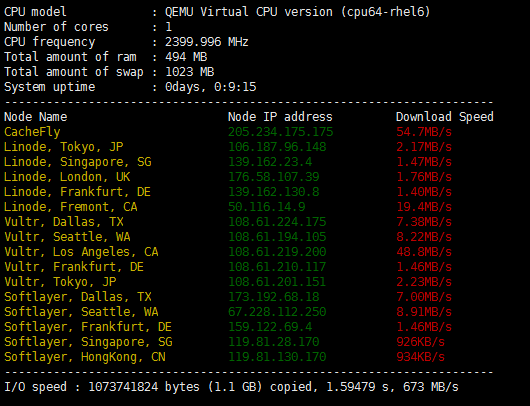Select IP address 108.61.194.105
This screenshot has width=530, height=406.
click(x=277, y=237)
